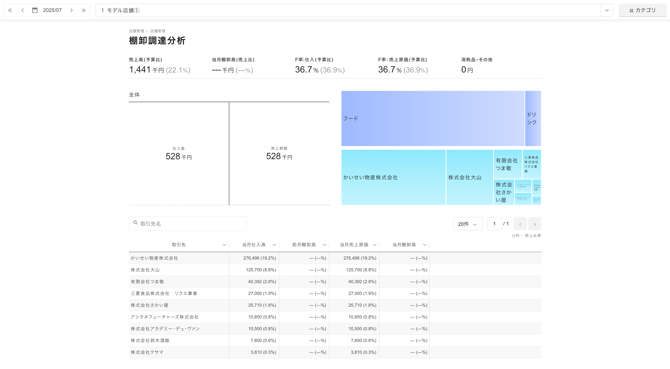This screenshot has width=670, height=369.
Task: Click the かいせい物産株式会社 treemap tile
Action: [394, 177]
